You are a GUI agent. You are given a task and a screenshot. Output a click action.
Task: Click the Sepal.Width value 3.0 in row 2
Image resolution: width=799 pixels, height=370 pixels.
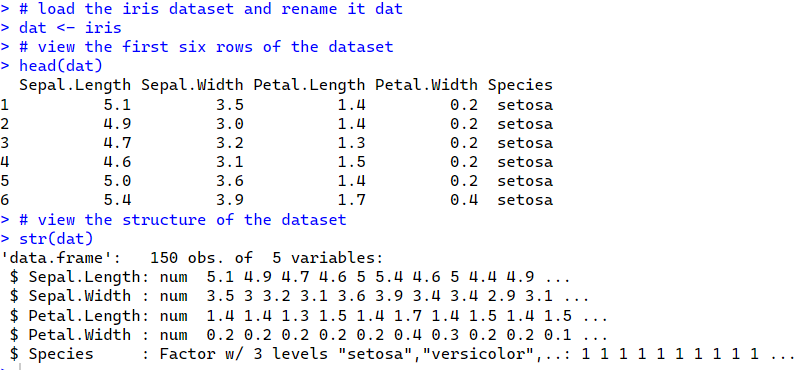230,124
